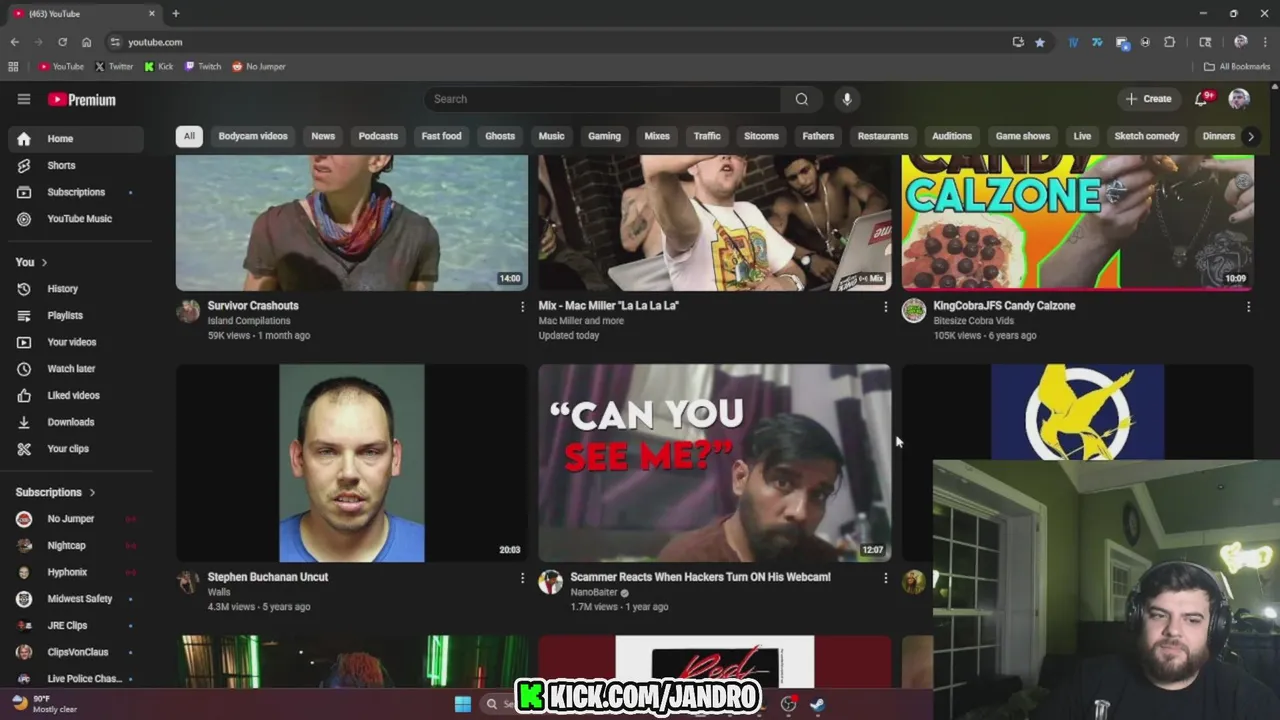Select the Gaming chip
Screen dimensions: 1280x720
(x=604, y=136)
